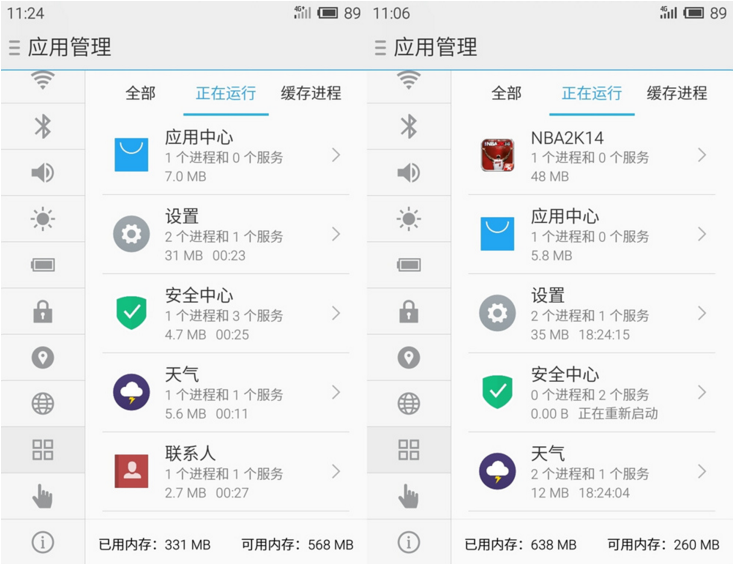The width and height of the screenshot is (733, 564).
Task: Tap brightness sun icon on the 11:24 screen
Action: coord(42,219)
